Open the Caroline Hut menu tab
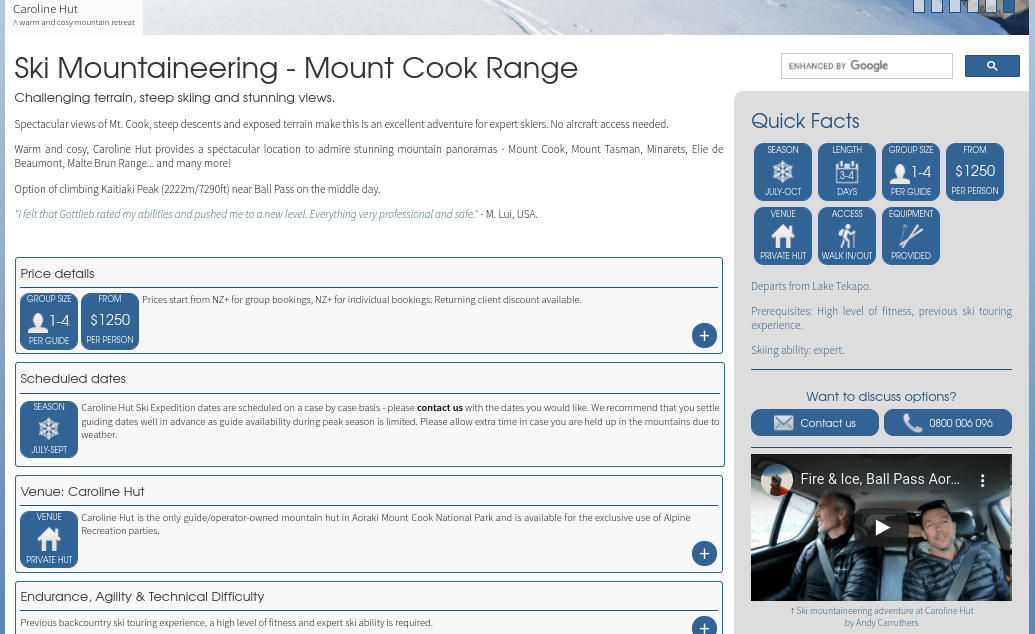This screenshot has height=634, width=1035. (x=73, y=16)
